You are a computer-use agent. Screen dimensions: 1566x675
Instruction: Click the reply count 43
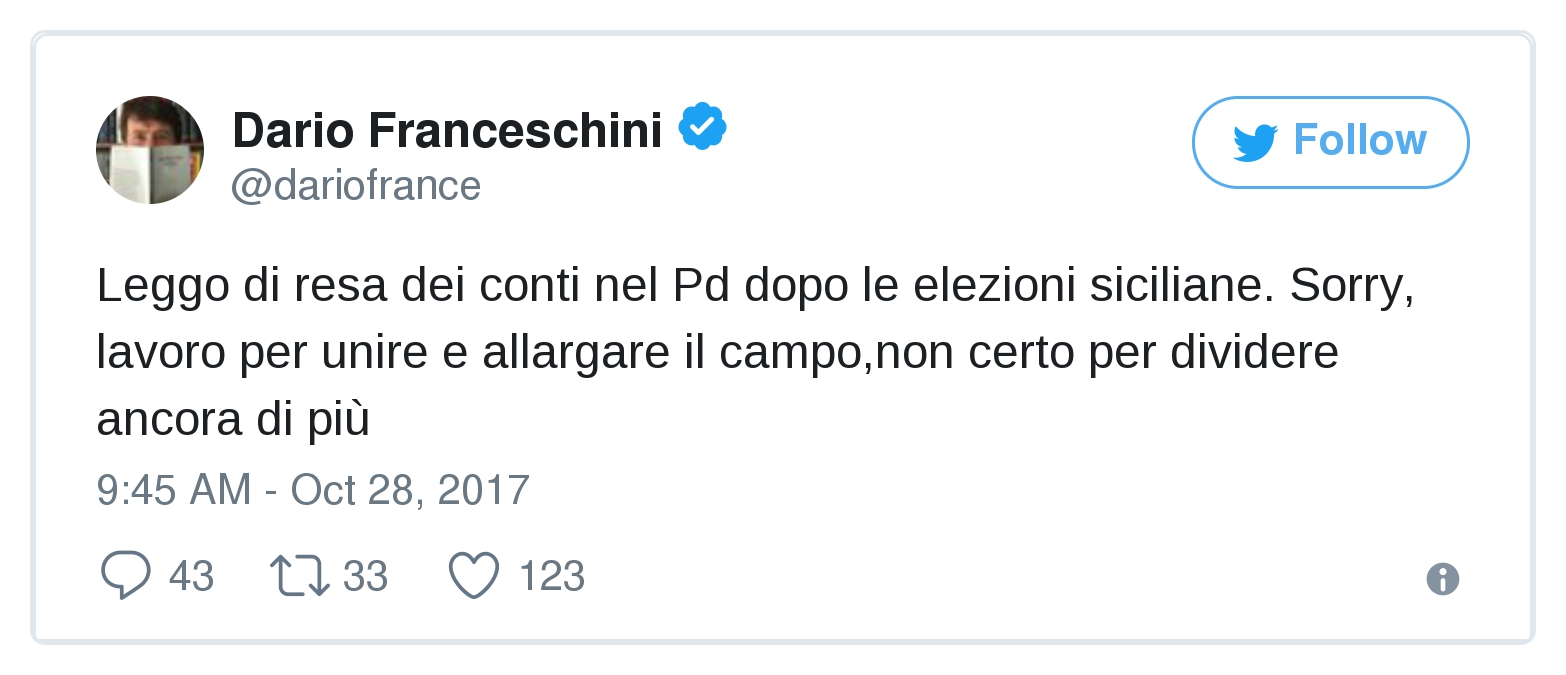coord(191,577)
